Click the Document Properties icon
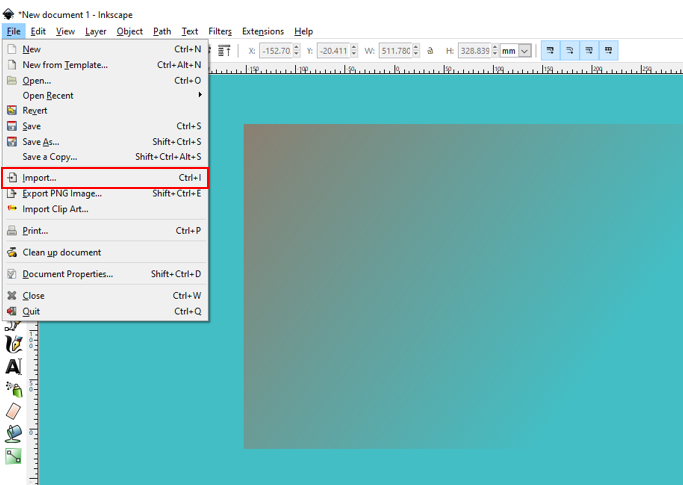The height and width of the screenshot is (485, 683). pyautogui.click(x=12, y=274)
